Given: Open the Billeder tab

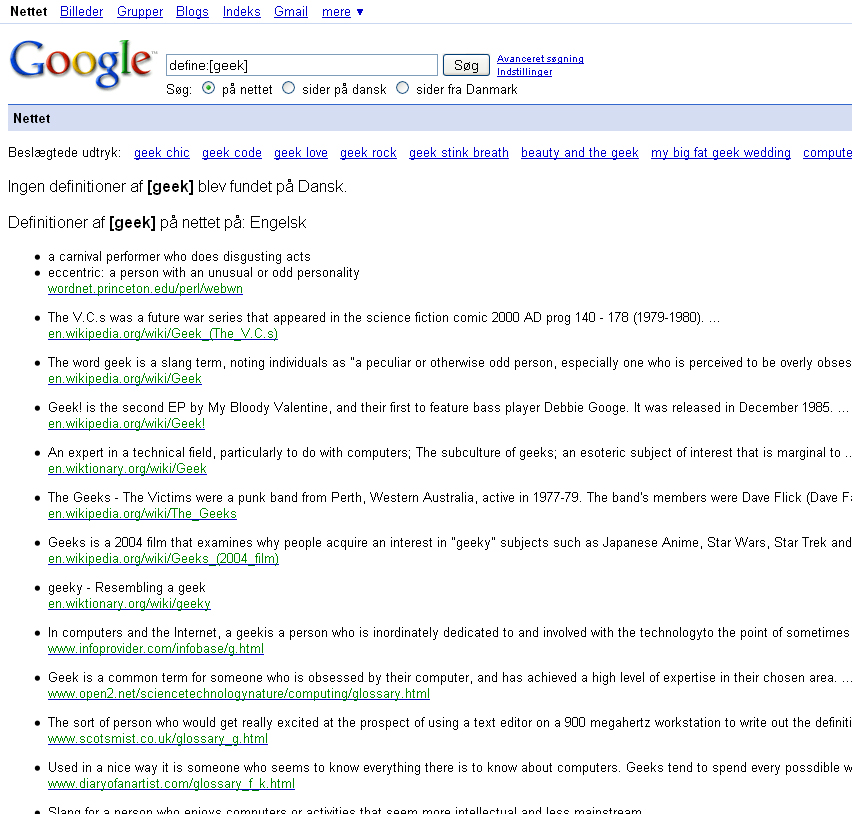Looking at the screenshot, I should point(81,12).
